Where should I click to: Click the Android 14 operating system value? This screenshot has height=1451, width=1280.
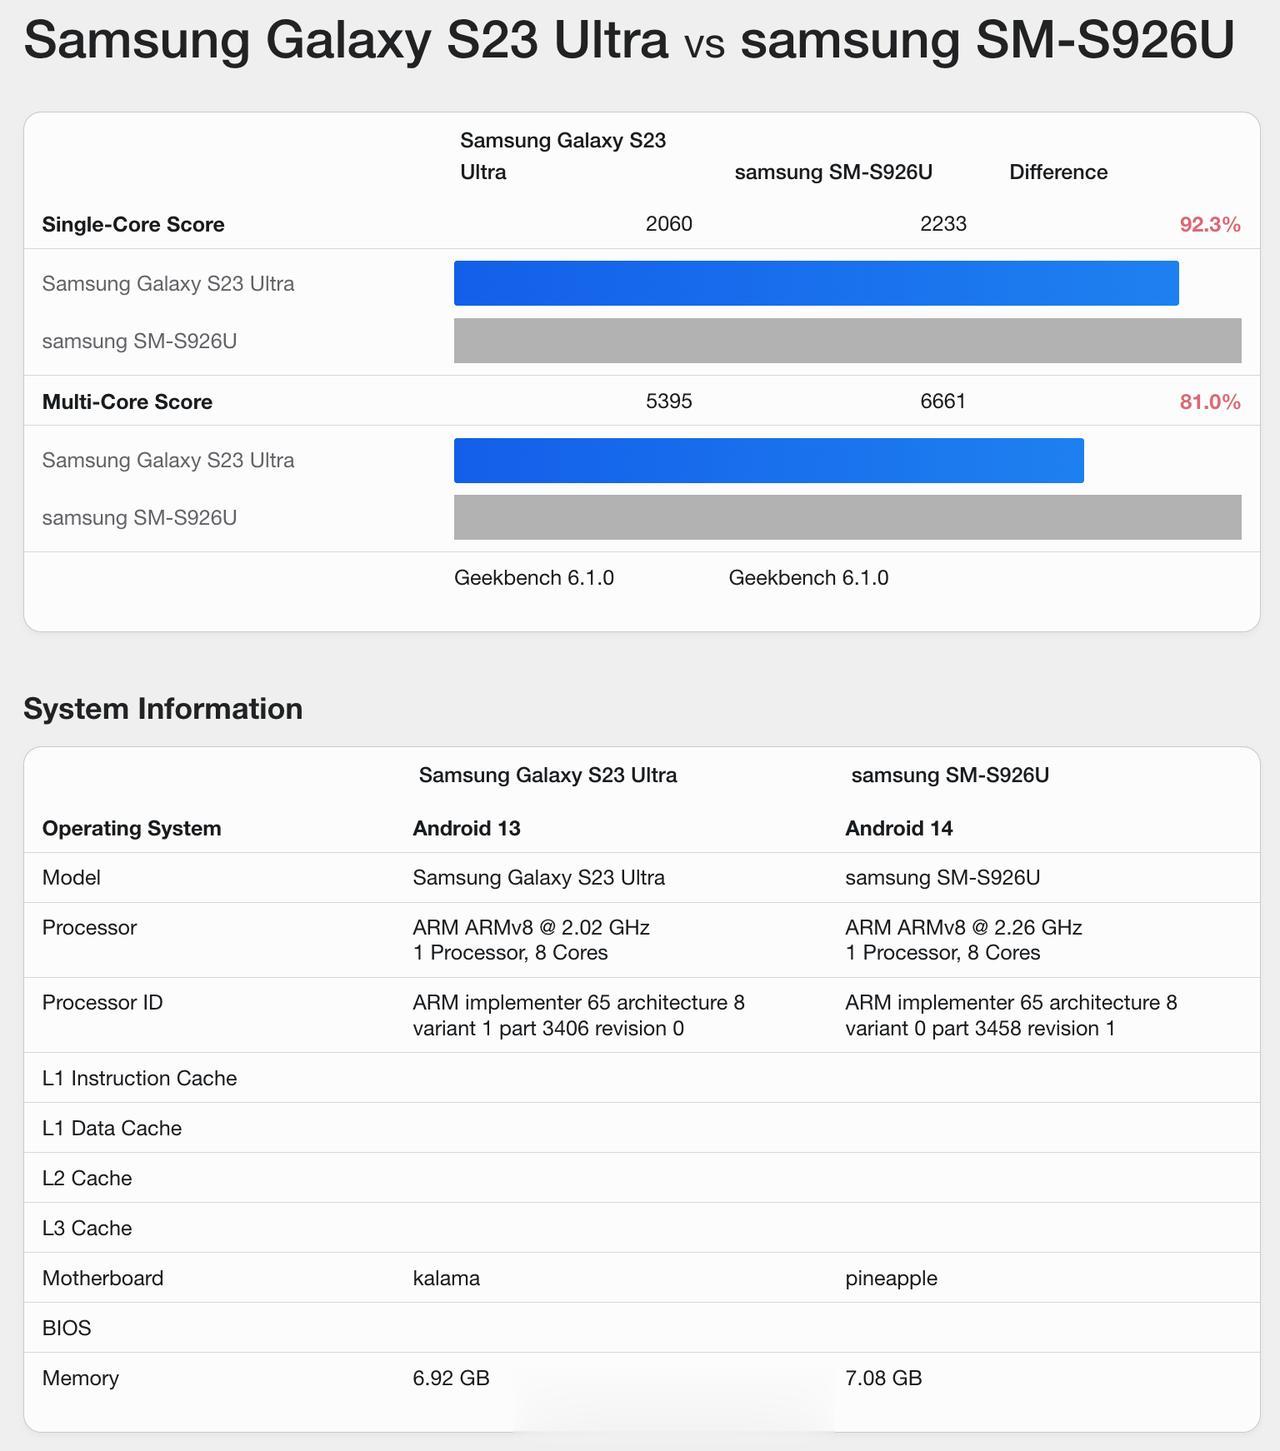tap(899, 828)
